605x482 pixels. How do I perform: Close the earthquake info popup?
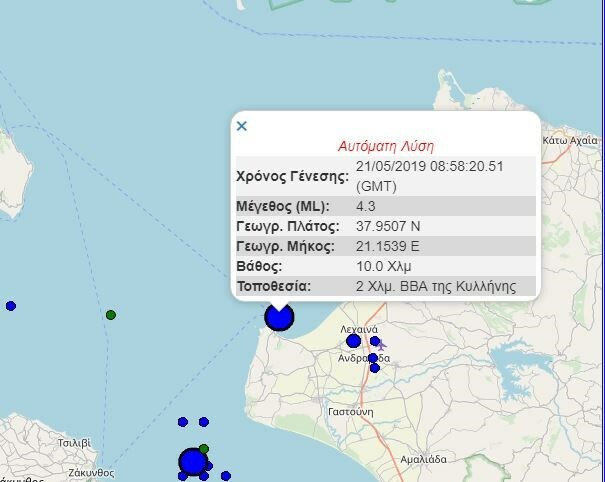(x=241, y=126)
